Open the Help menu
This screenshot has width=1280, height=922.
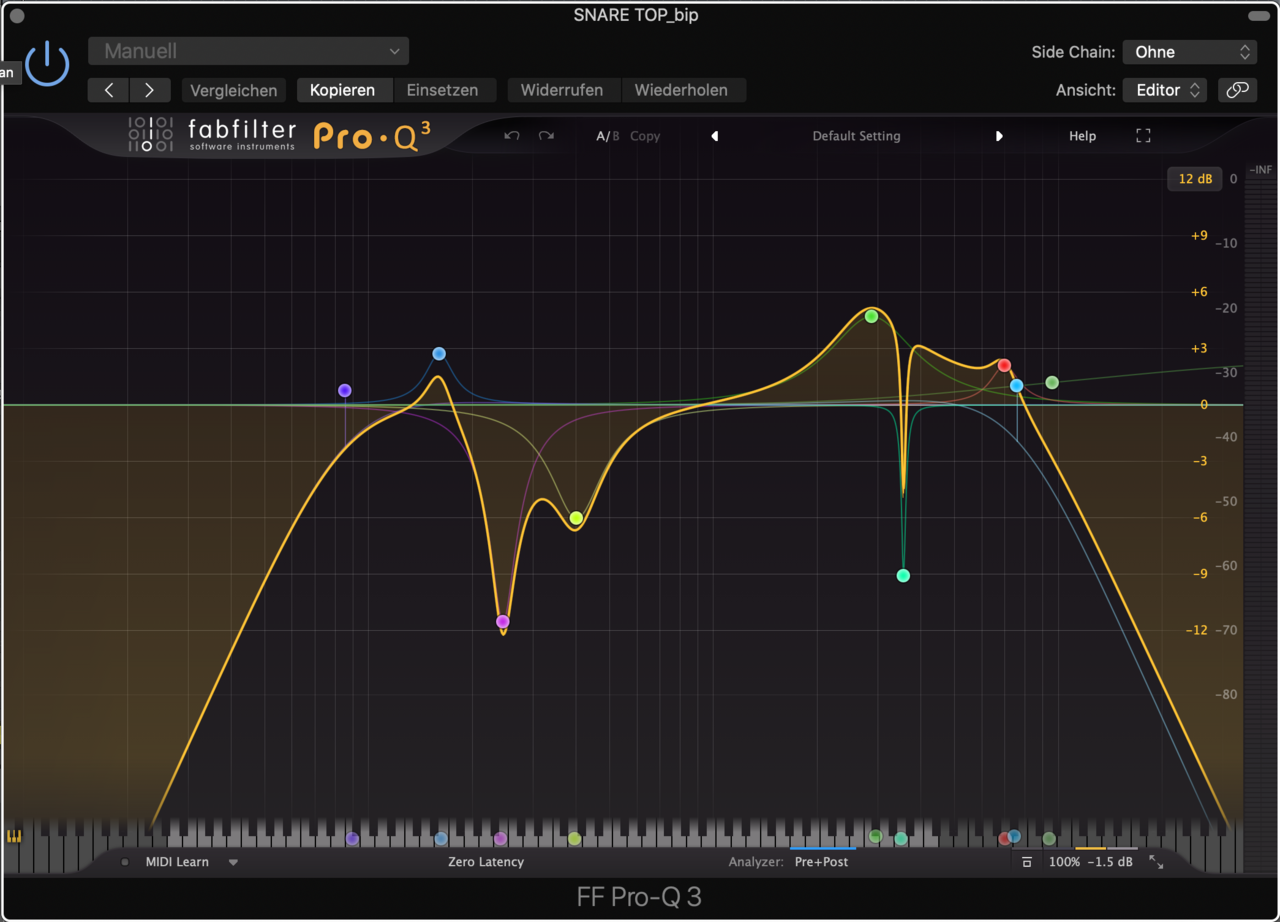point(1082,136)
